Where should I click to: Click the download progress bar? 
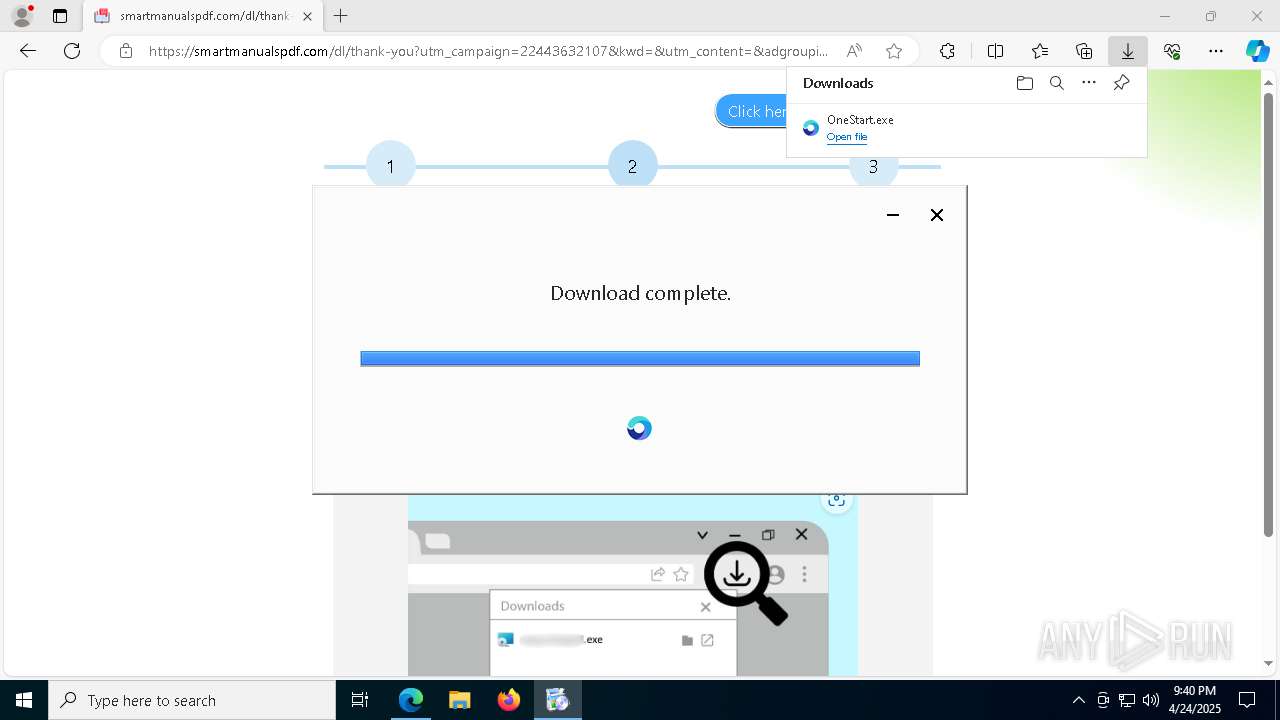[640, 358]
